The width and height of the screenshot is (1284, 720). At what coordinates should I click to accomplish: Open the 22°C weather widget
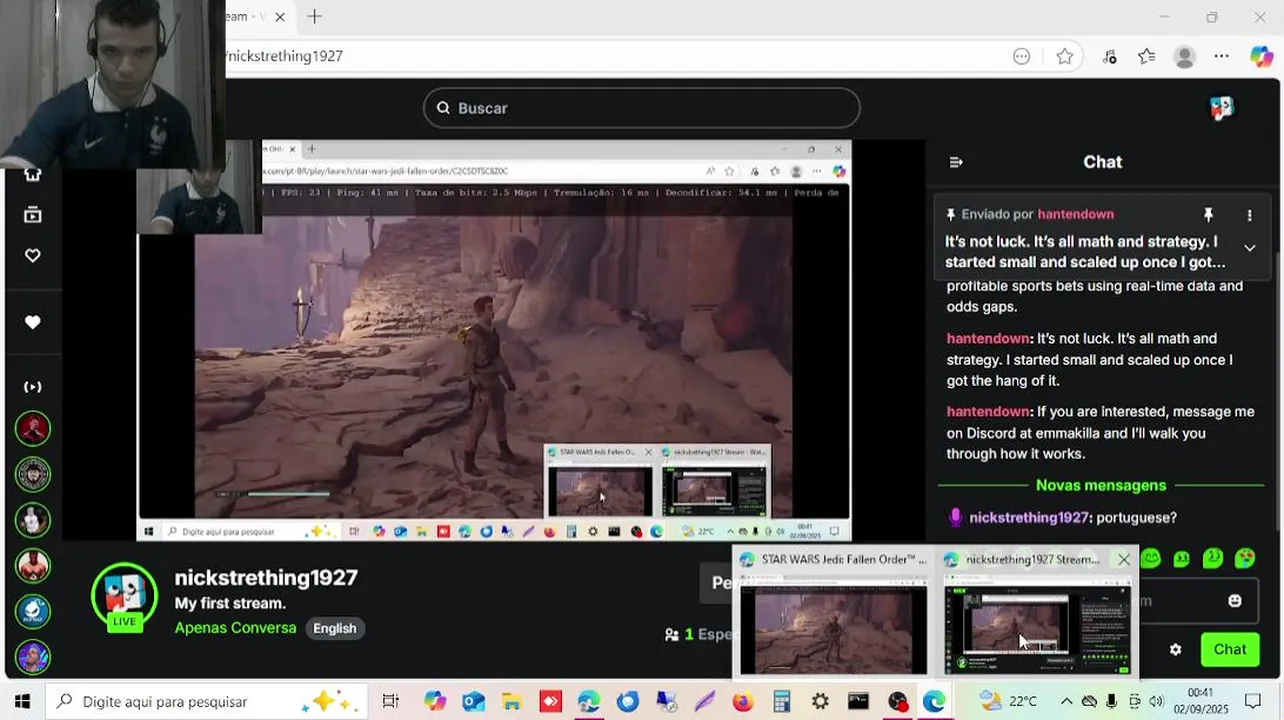pos(1007,702)
